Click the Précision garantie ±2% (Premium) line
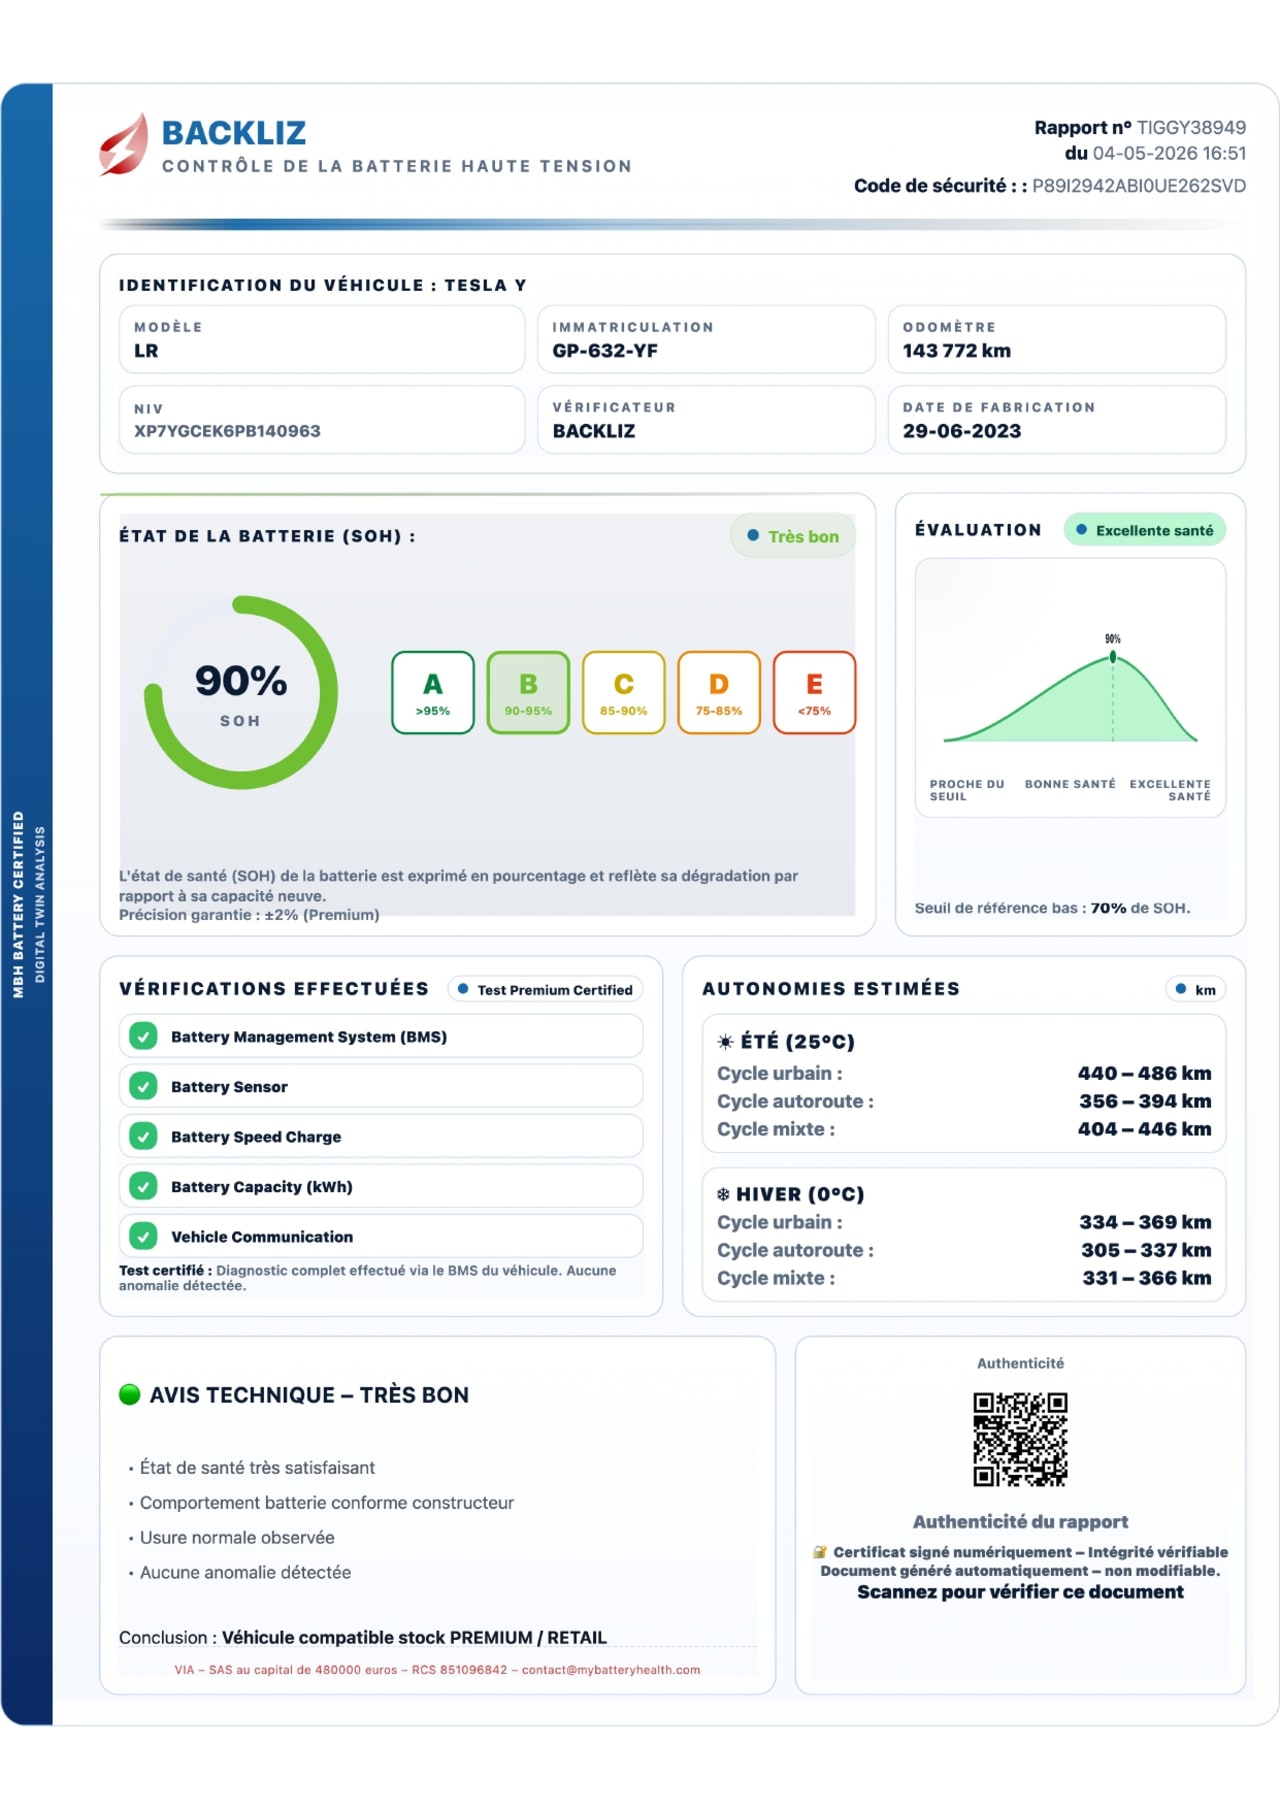The height and width of the screenshot is (1809, 1280). point(249,915)
